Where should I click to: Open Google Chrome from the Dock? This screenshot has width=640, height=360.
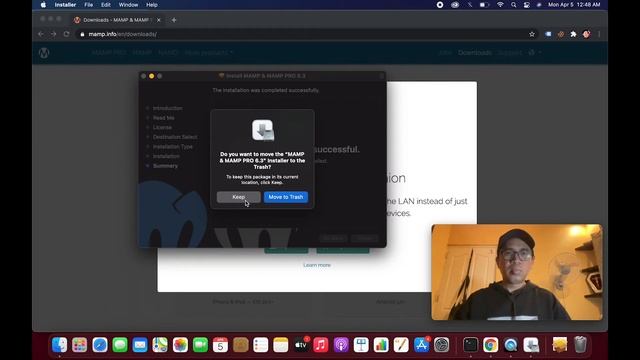point(491,345)
